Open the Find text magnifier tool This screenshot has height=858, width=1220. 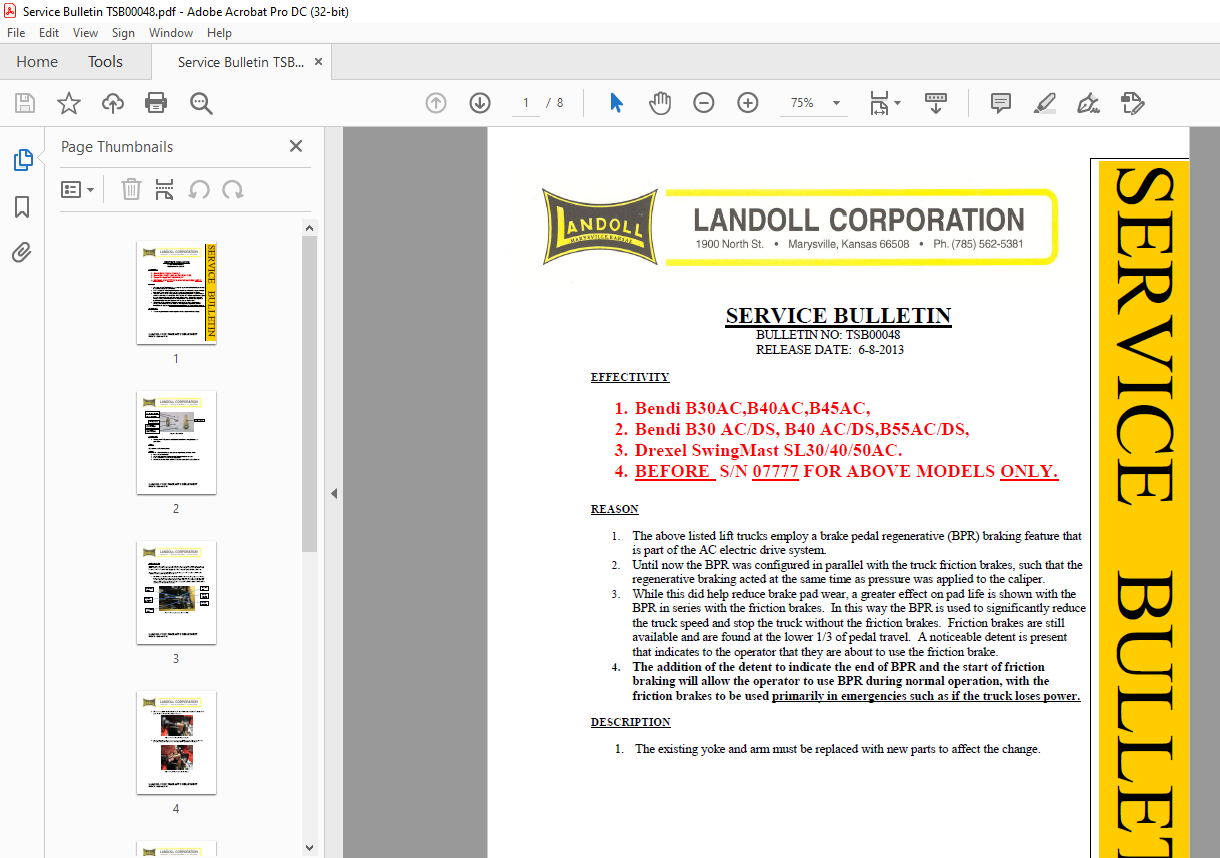point(201,103)
